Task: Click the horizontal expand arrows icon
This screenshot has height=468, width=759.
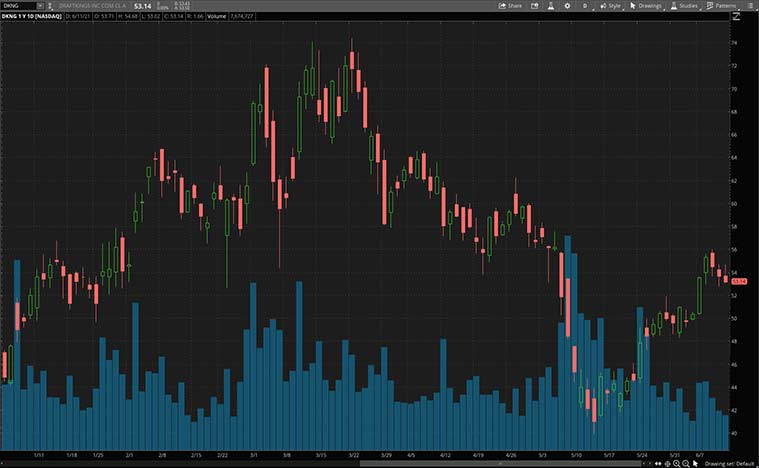Action: pyautogui.click(x=658, y=464)
